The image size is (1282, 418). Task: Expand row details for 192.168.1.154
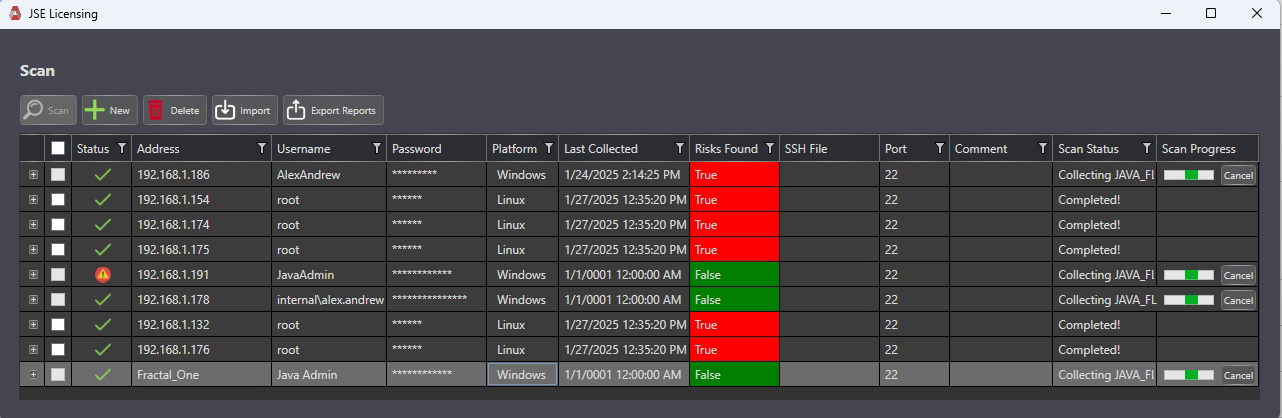point(33,200)
